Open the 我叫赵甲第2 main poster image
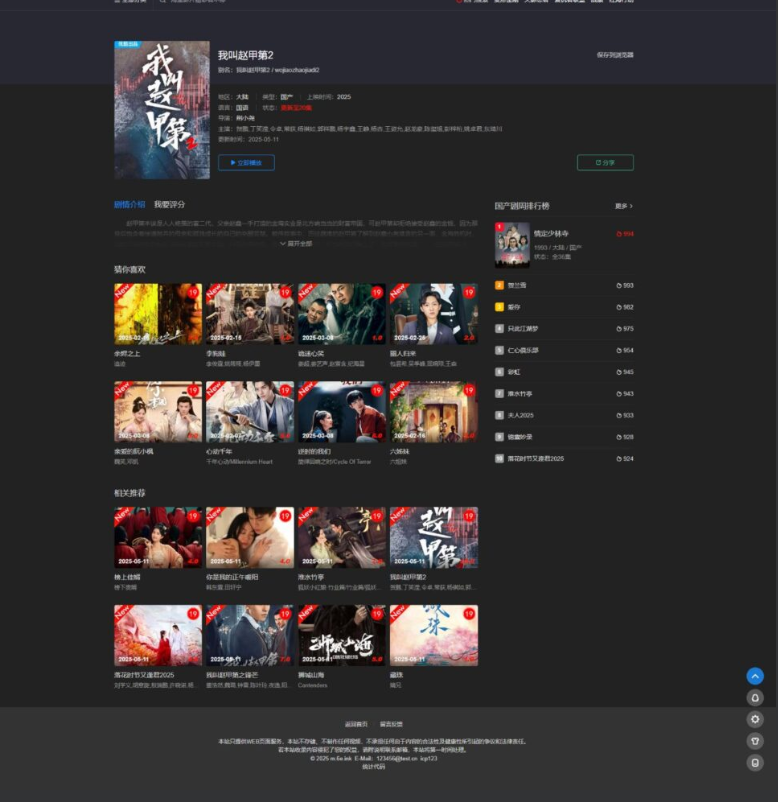This screenshot has height=802, width=778. pyautogui.click(x=162, y=110)
